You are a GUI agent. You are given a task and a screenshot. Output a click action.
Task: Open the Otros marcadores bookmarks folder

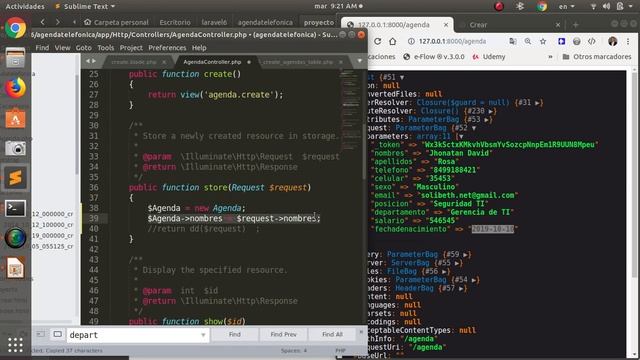pos(597,57)
